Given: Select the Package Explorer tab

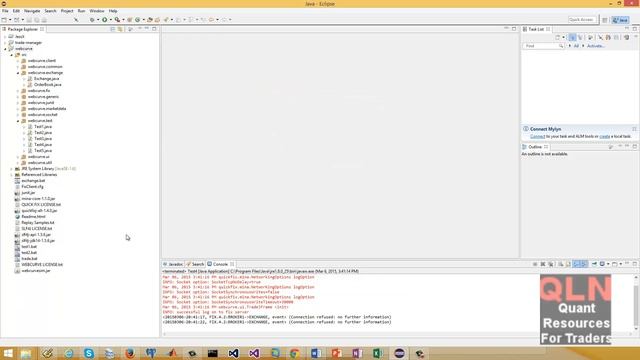Looking at the screenshot, I should [23, 29].
